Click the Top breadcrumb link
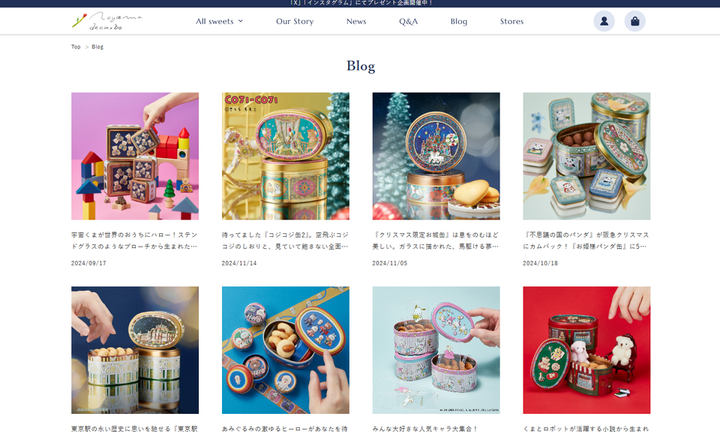720x434 pixels. pos(76,47)
